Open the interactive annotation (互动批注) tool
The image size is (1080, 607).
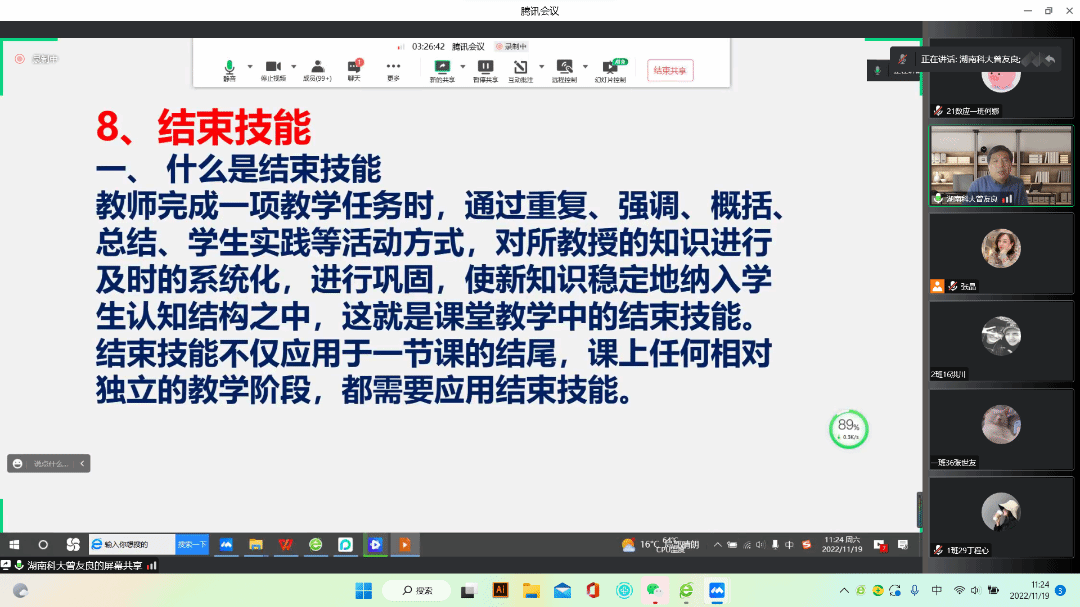point(521,68)
